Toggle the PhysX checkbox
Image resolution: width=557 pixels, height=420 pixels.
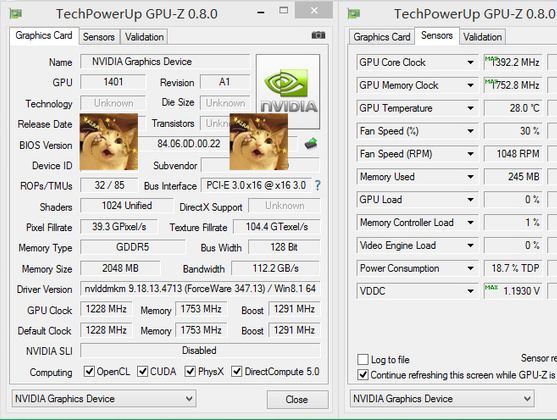190,371
